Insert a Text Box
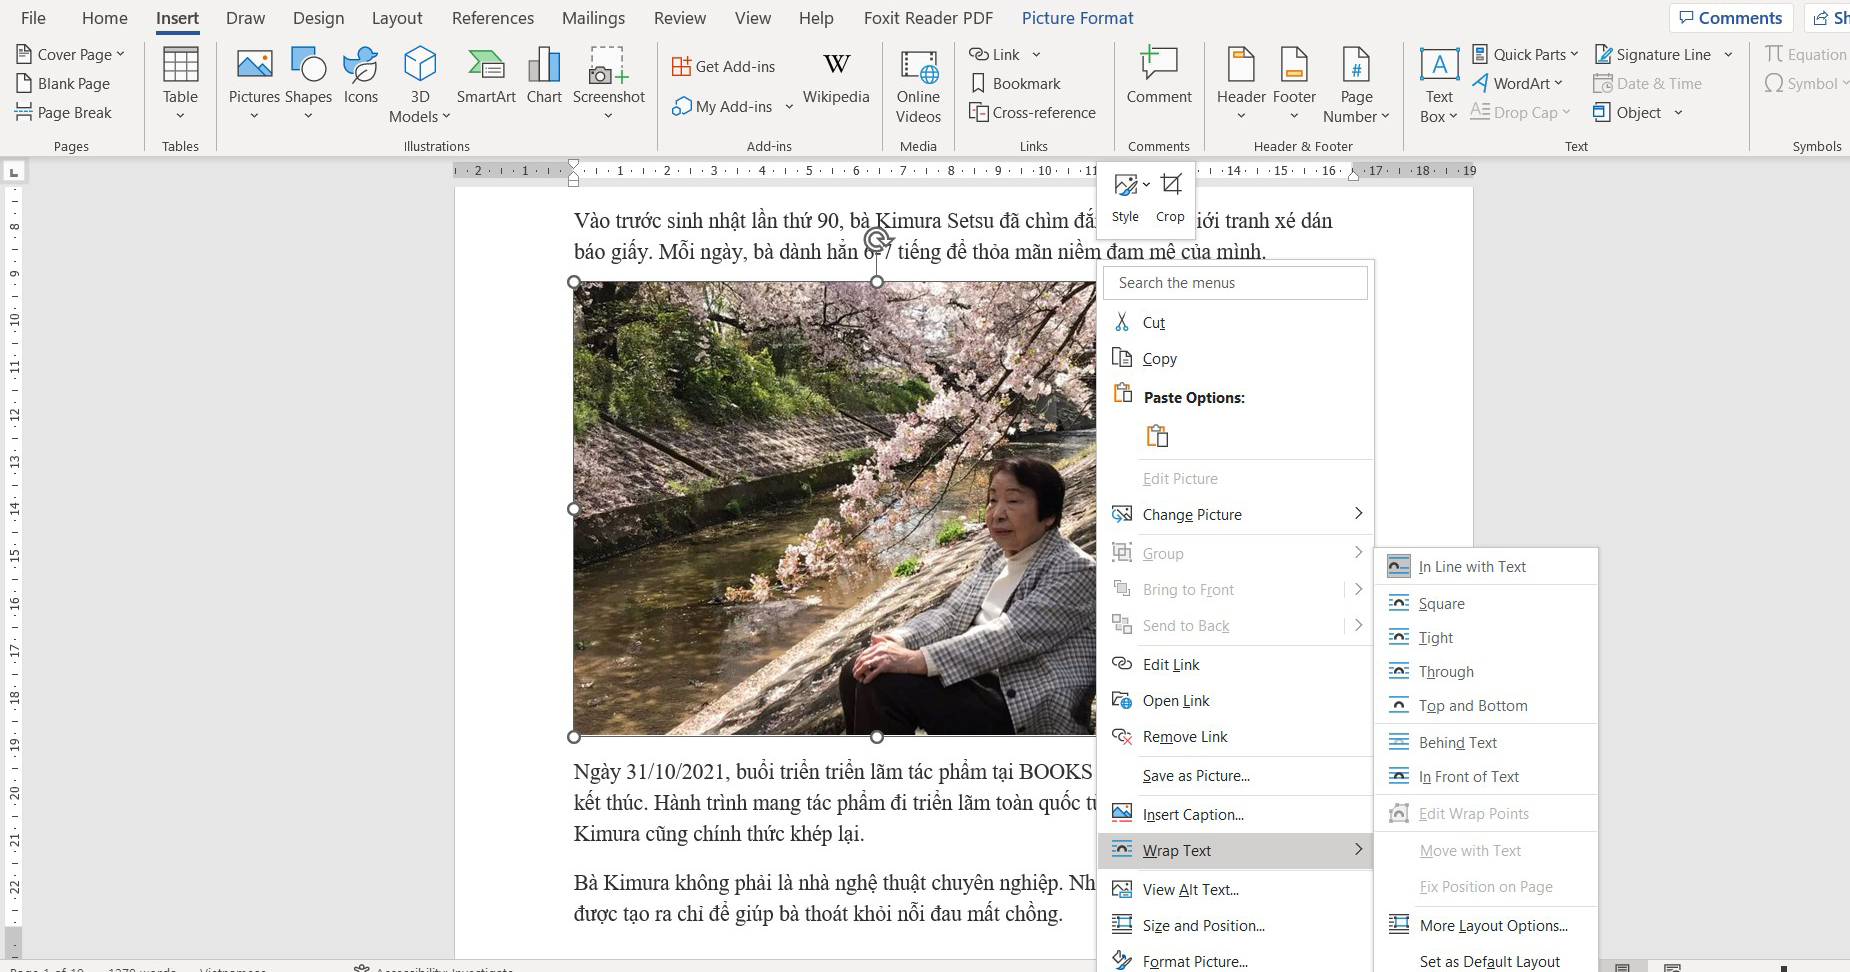The width and height of the screenshot is (1850, 972). 1439,86
